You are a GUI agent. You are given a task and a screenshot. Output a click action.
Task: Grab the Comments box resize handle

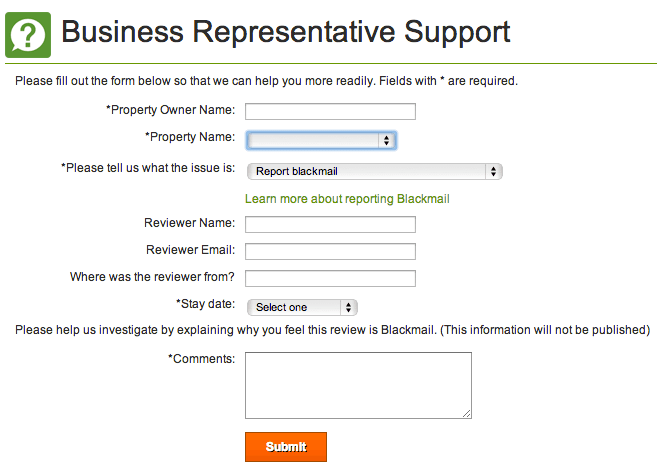[467, 413]
